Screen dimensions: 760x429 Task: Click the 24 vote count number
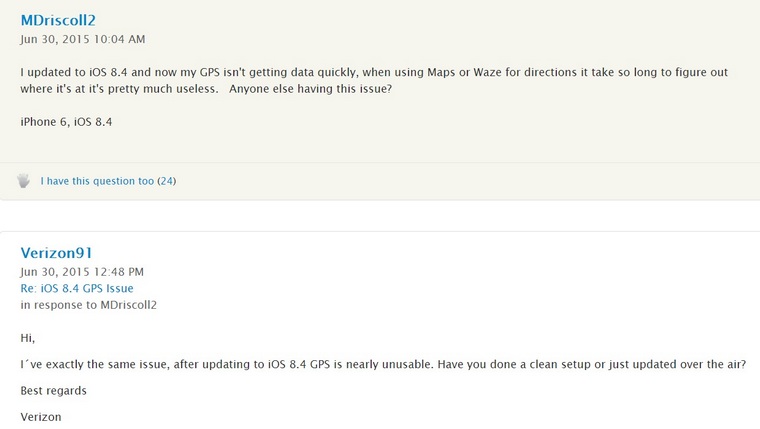(x=167, y=181)
